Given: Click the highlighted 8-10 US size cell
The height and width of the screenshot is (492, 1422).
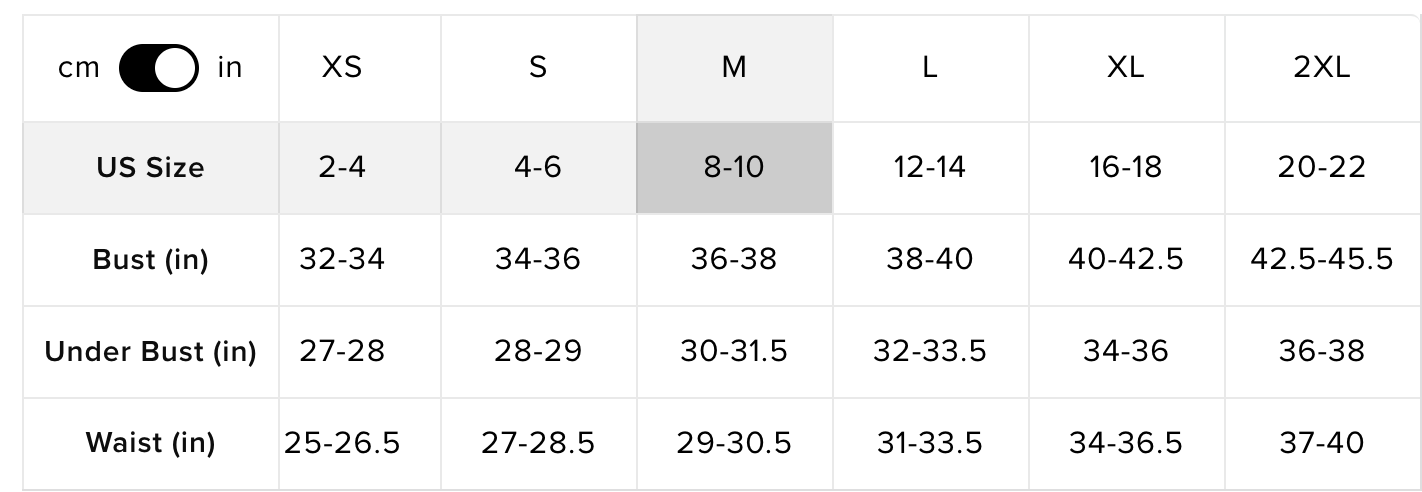Looking at the screenshot, I should 734,167.
